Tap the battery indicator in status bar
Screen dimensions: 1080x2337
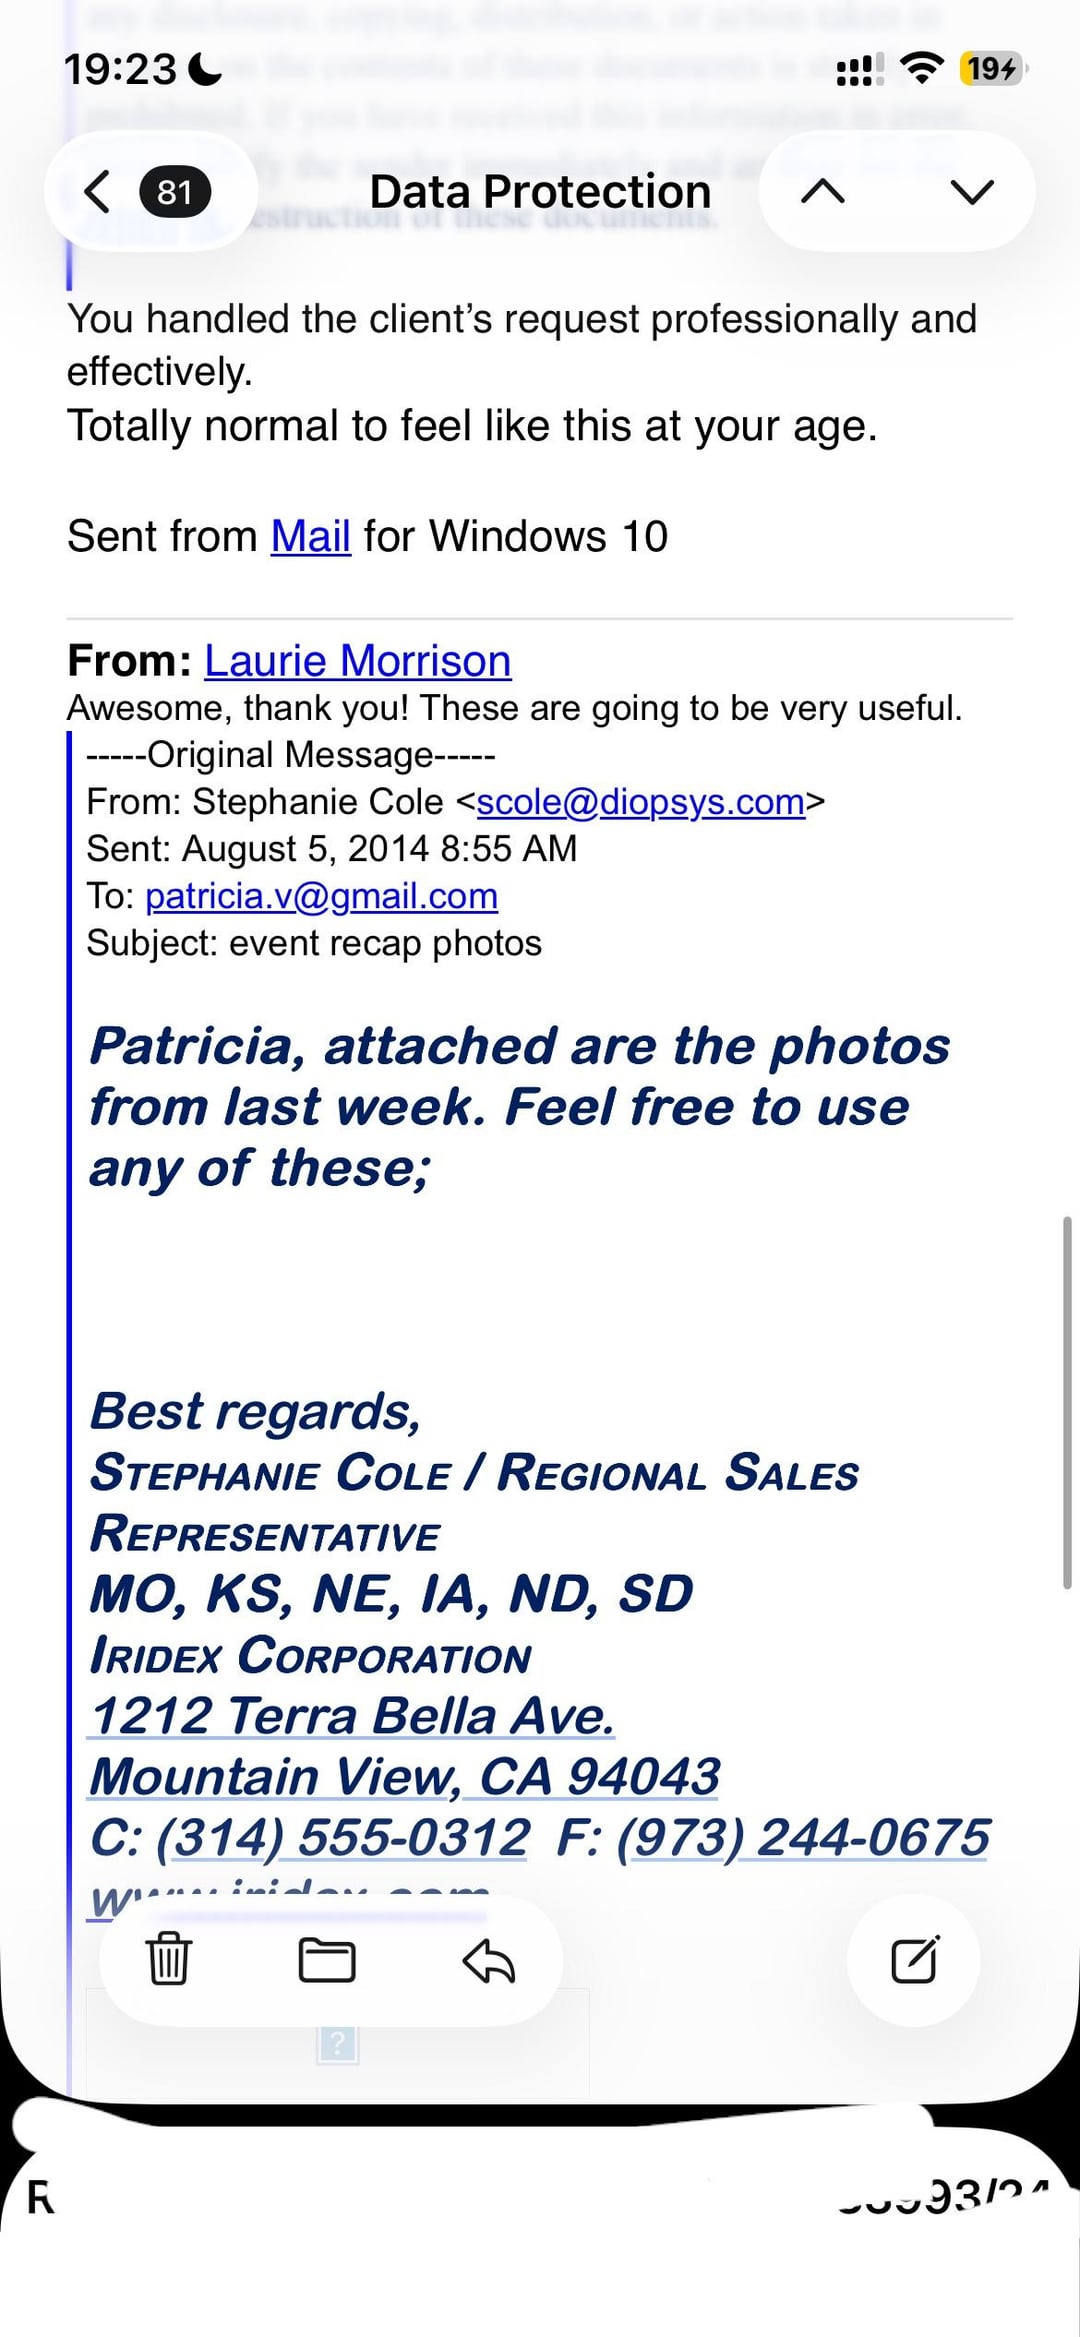(x=991, y=69)
